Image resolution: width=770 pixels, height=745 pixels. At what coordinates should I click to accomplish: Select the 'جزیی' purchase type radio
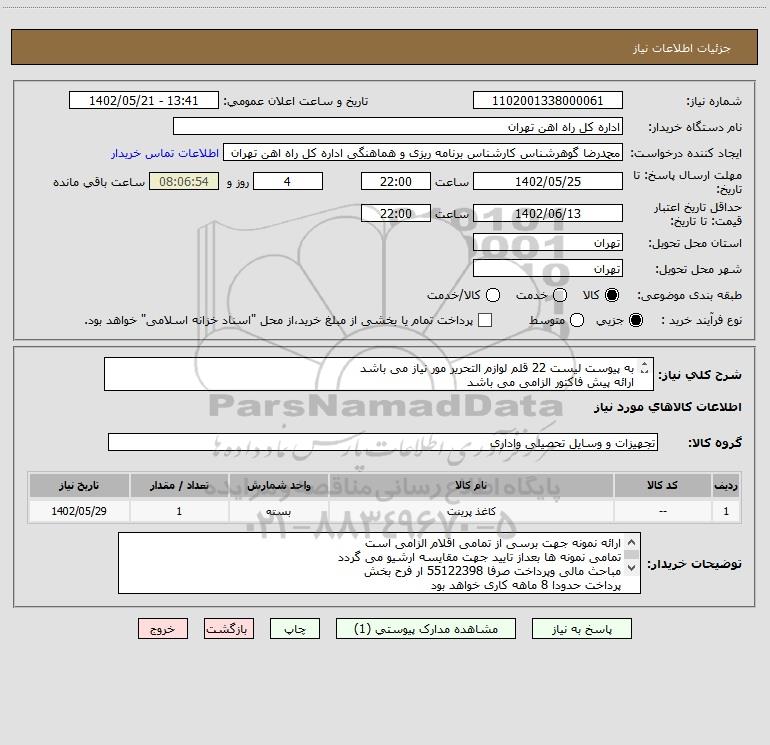(x=635, y=321)
